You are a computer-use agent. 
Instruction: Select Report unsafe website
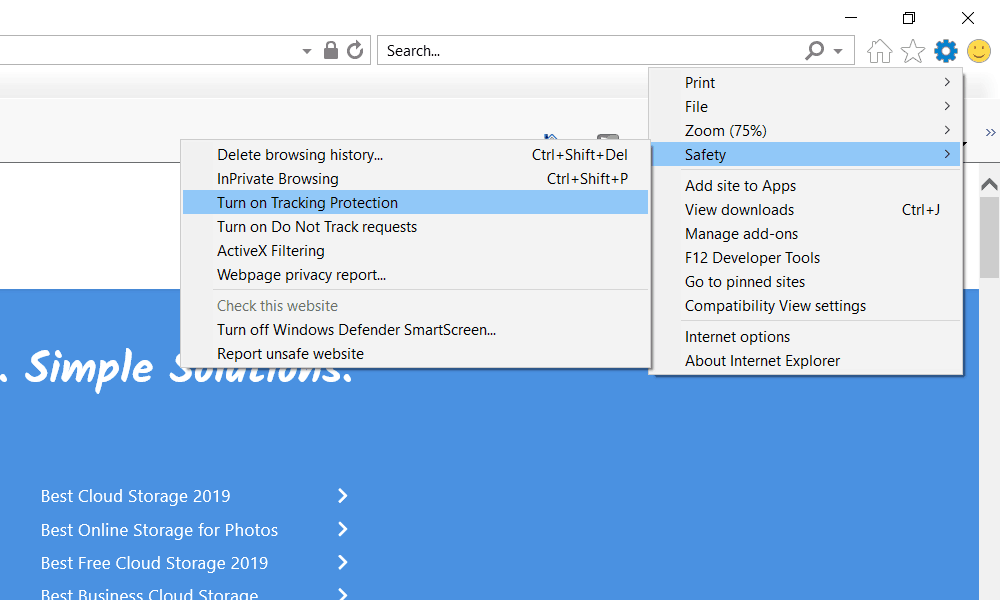(x=415, y=354)
